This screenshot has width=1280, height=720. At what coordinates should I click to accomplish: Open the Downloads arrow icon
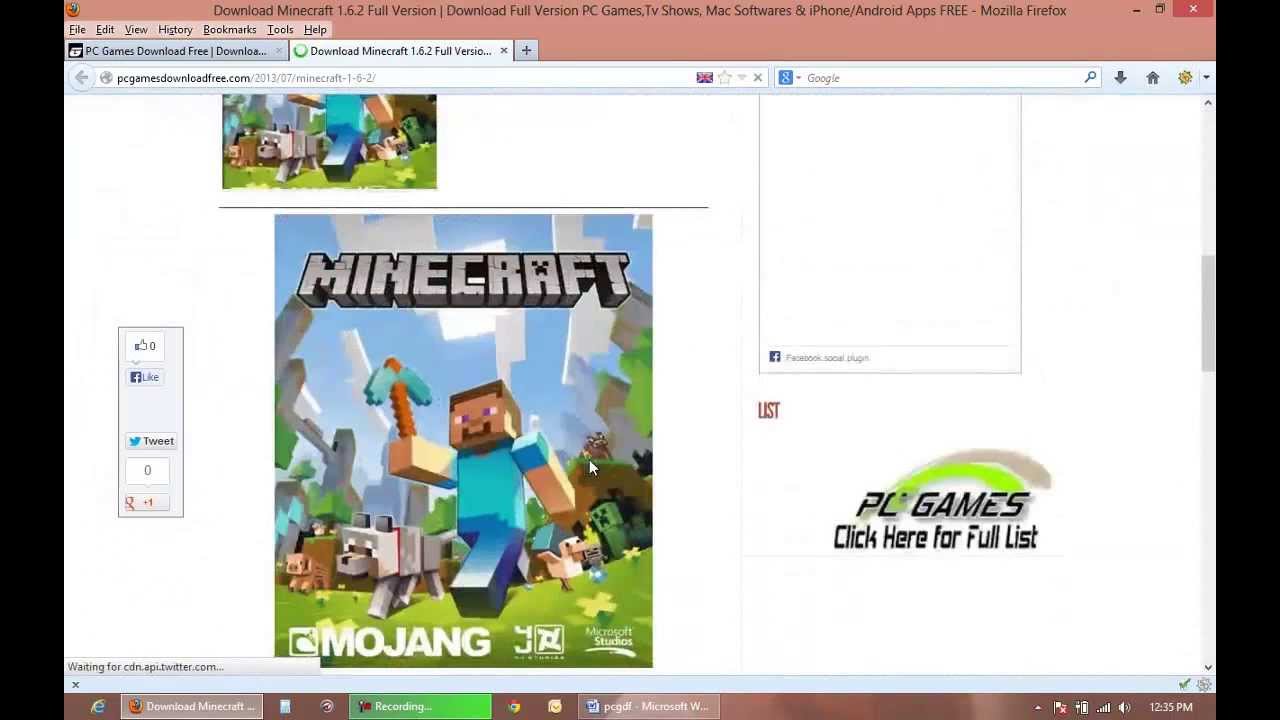point(1120,78)
